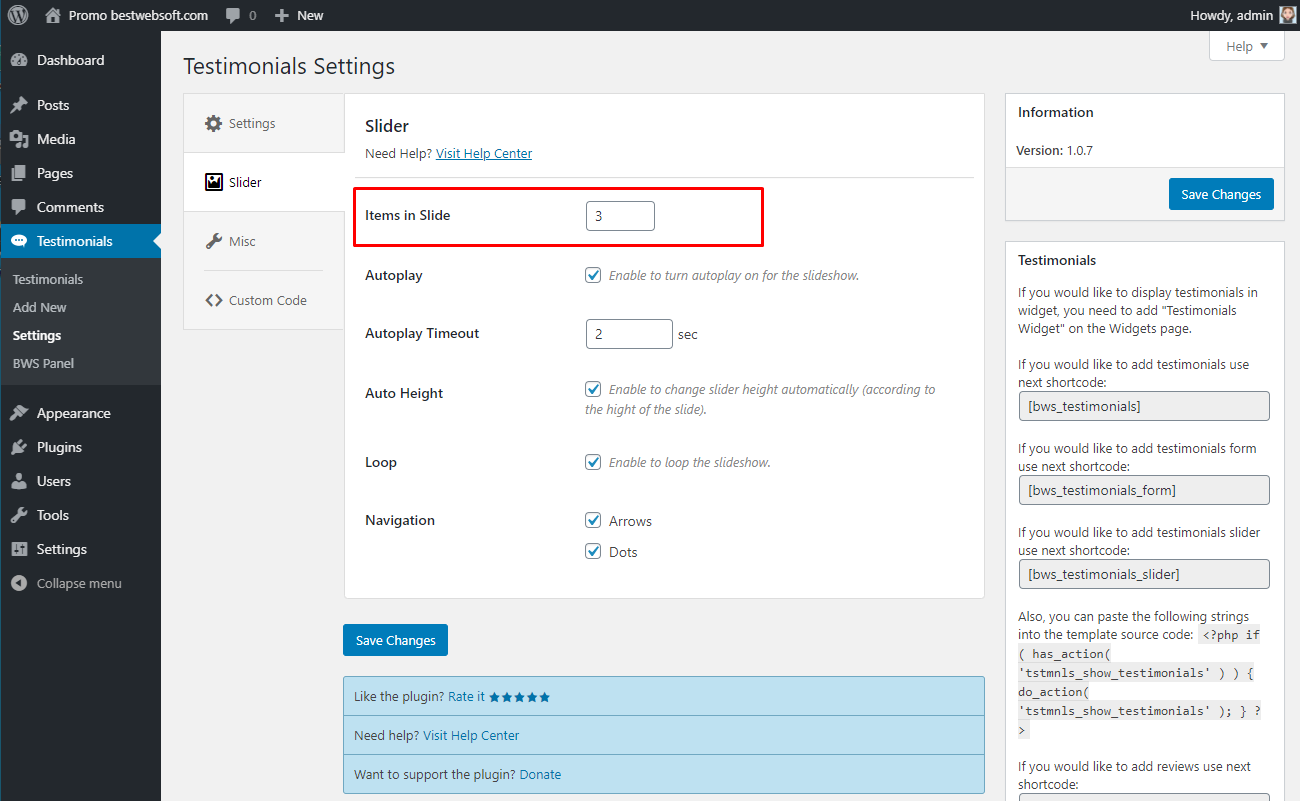Uncheck the Arrows navigation checkbox
The image size is (1300, 801).
tap(593, 520)
